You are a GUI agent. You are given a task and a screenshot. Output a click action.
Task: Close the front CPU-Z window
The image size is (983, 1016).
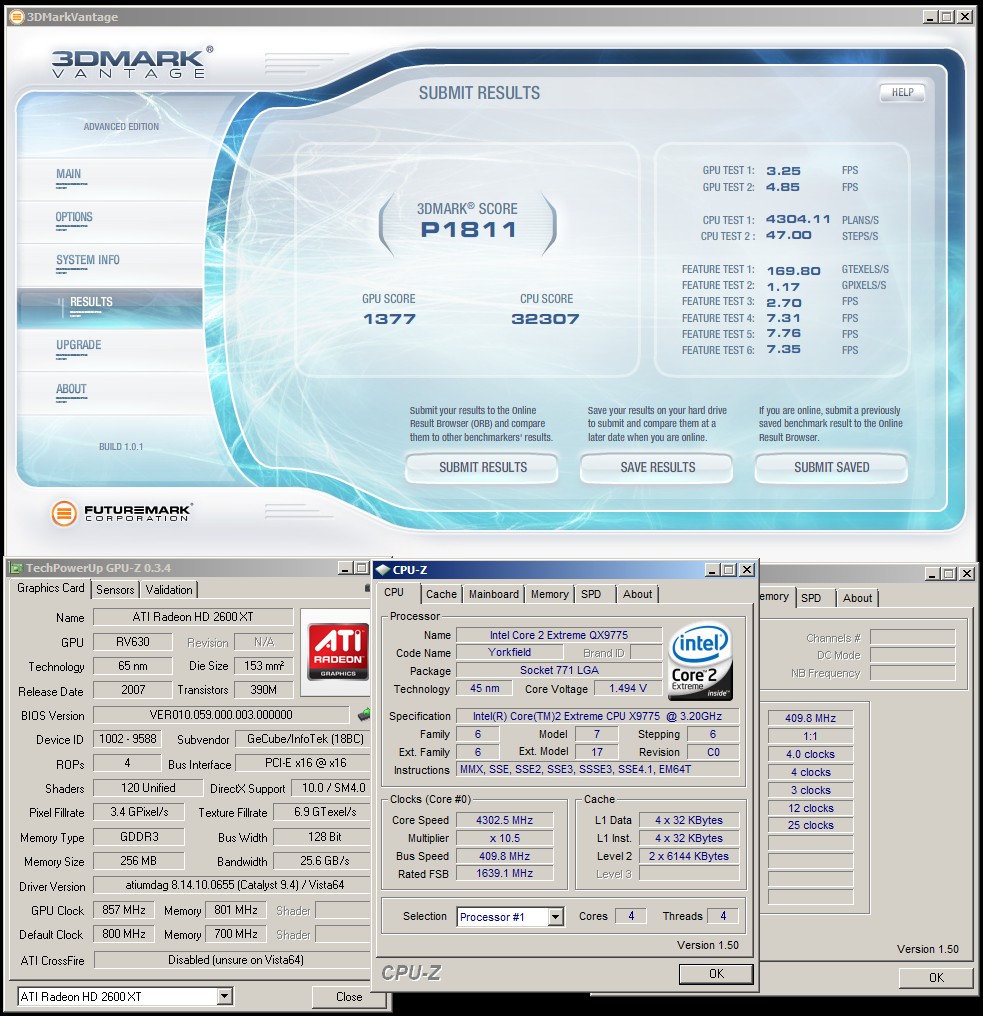pos(747,570)
